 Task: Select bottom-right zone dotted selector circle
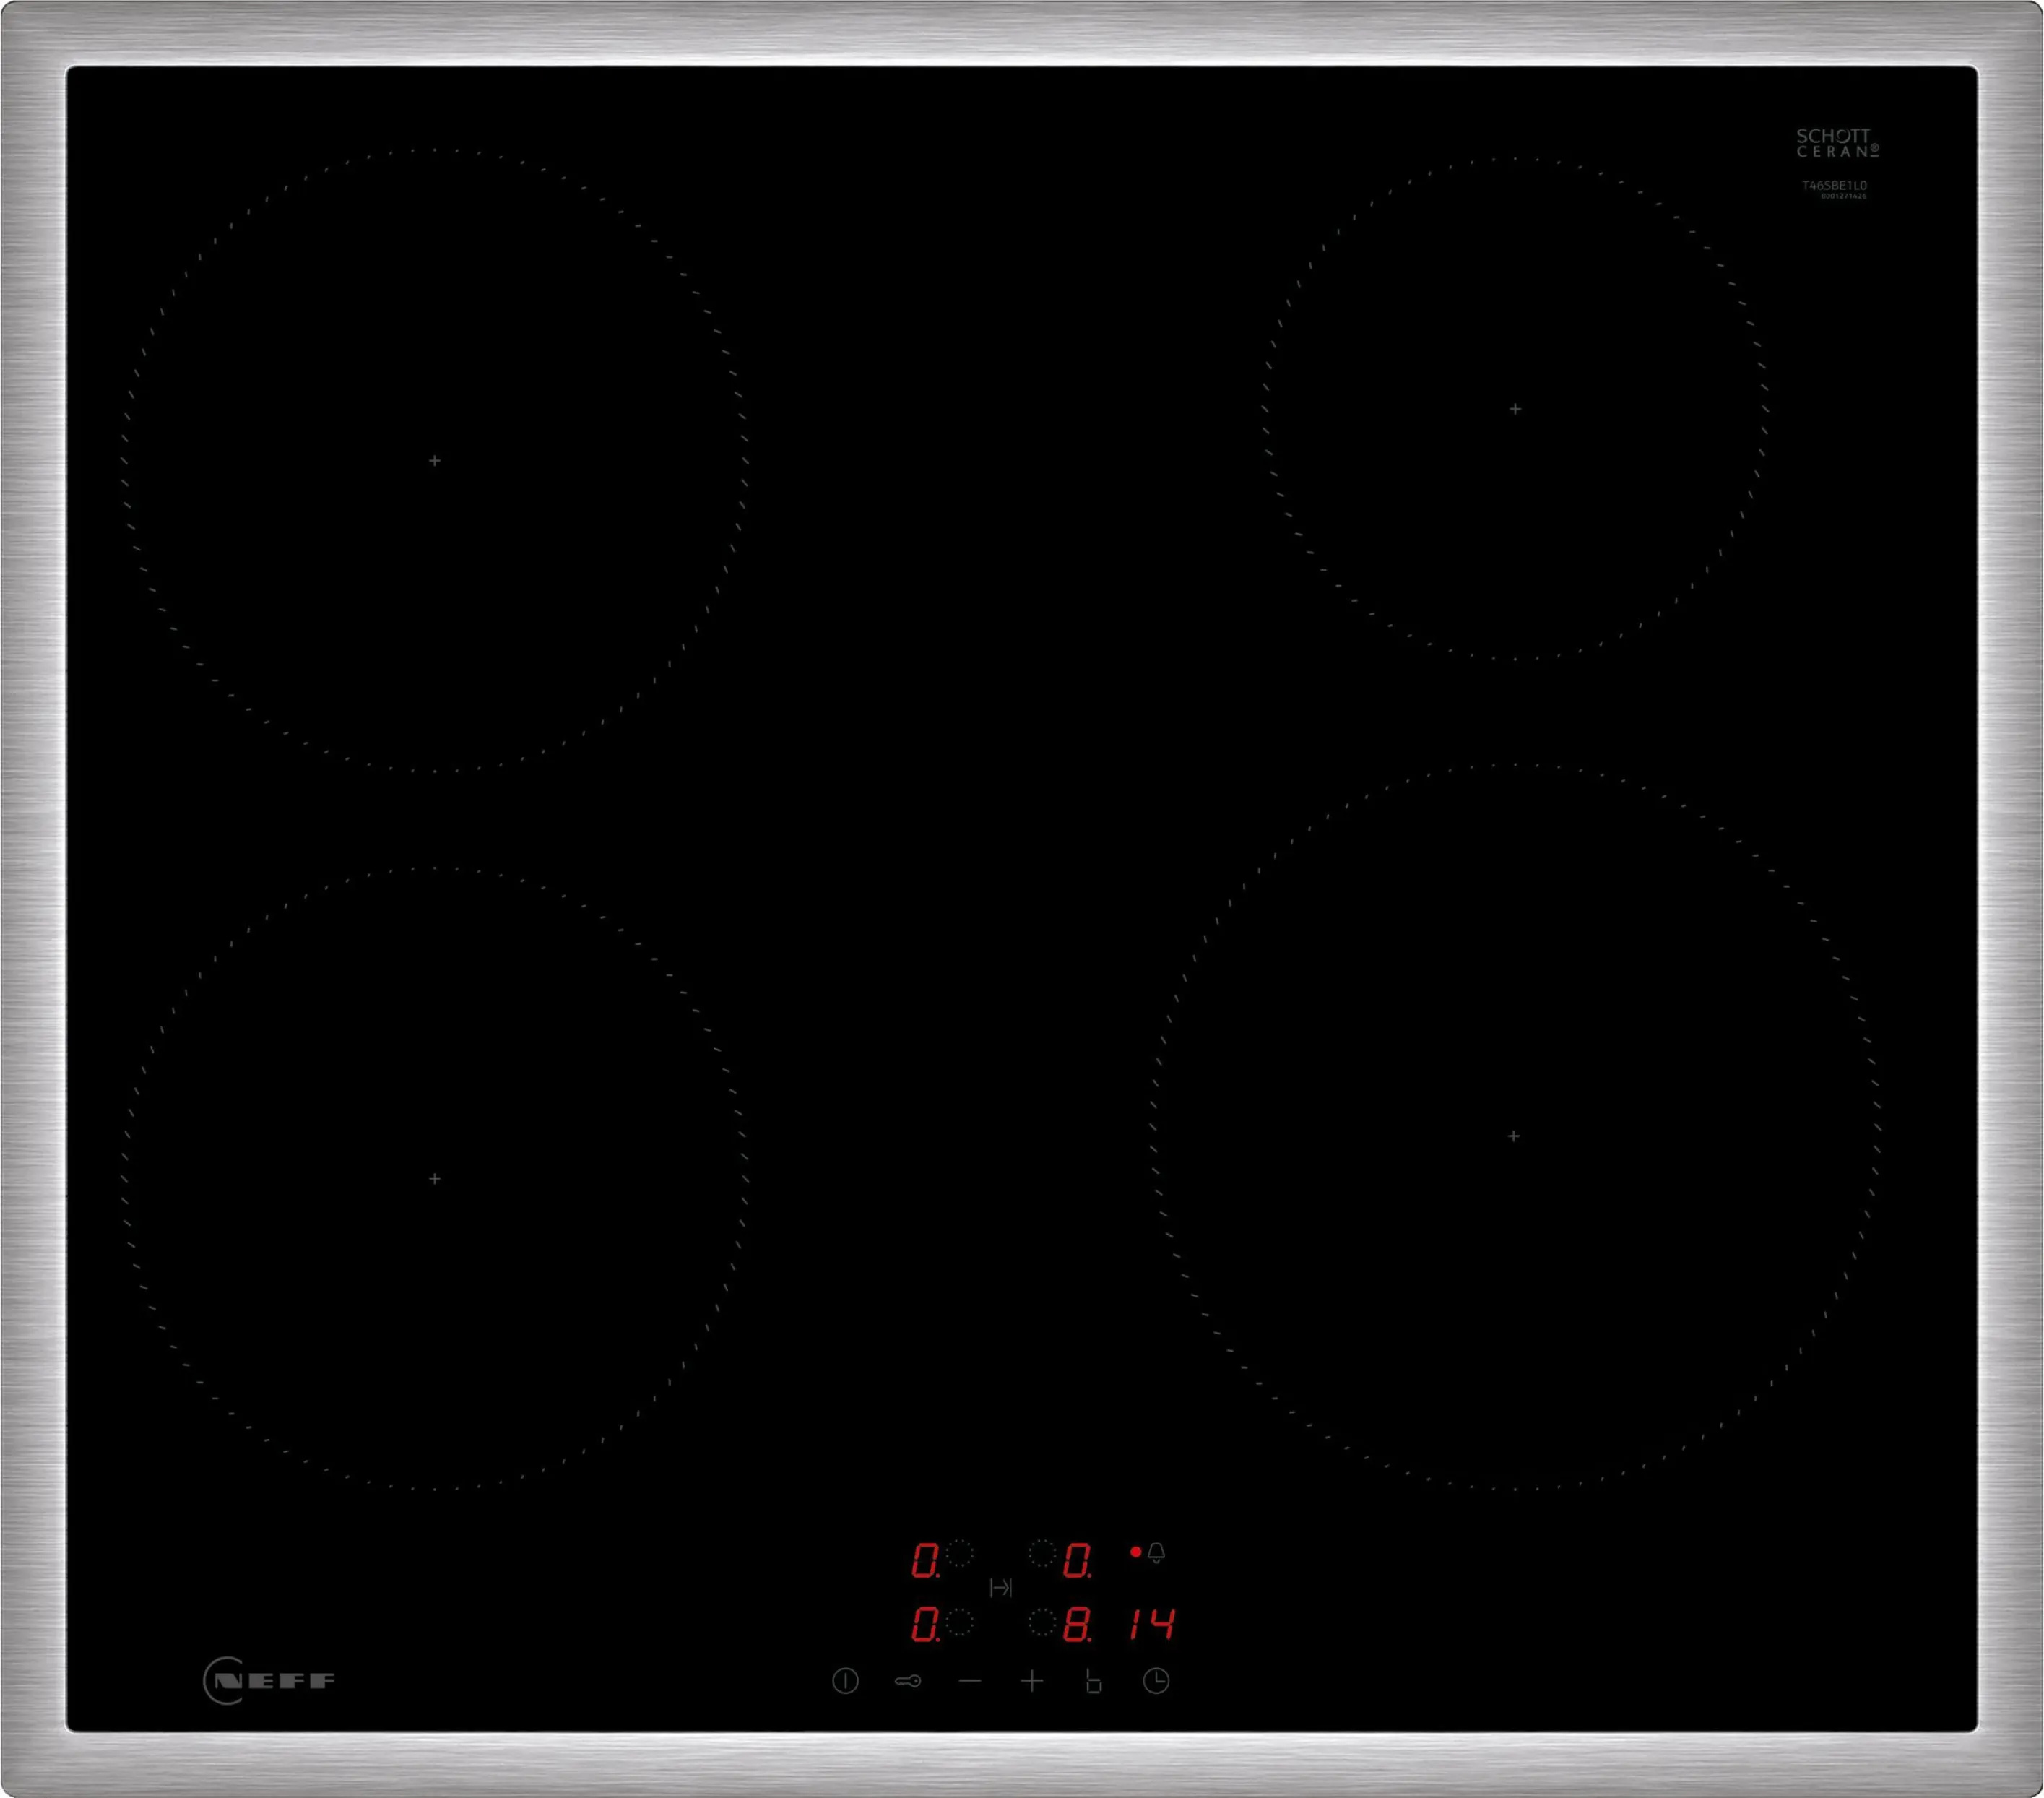[1042, 1622]
